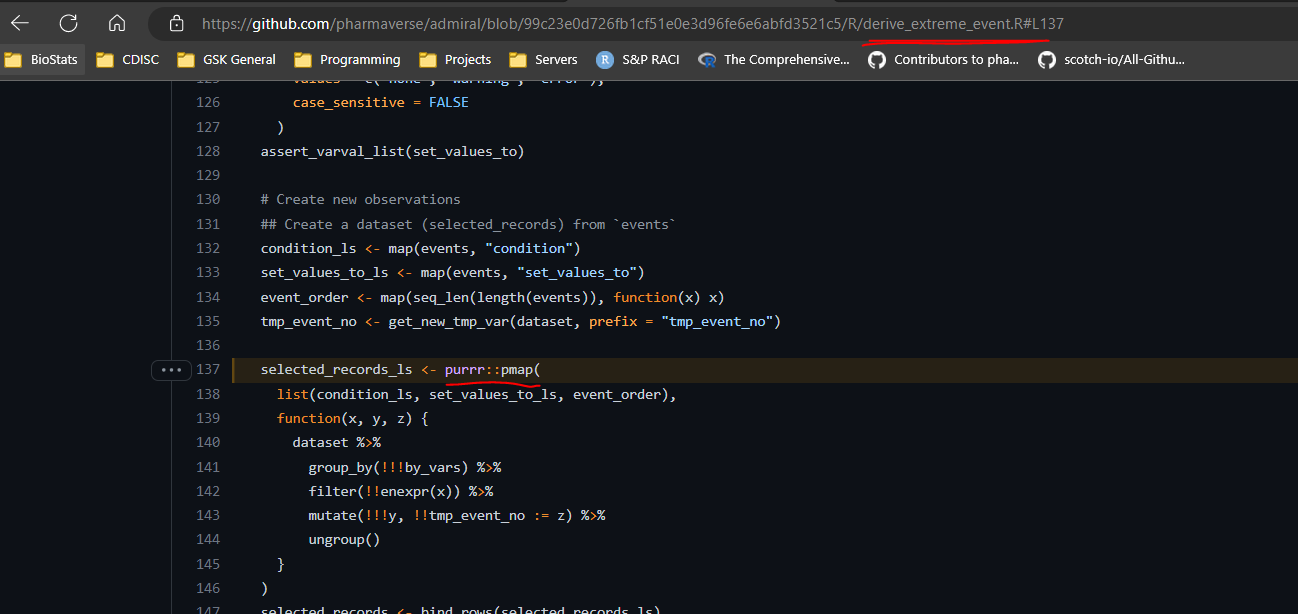Image resolution: width=1298 pixels, height=614 pixels.
Task: Open the S&P RACI bookmark with R icon
Action: (x=638, y=59)
